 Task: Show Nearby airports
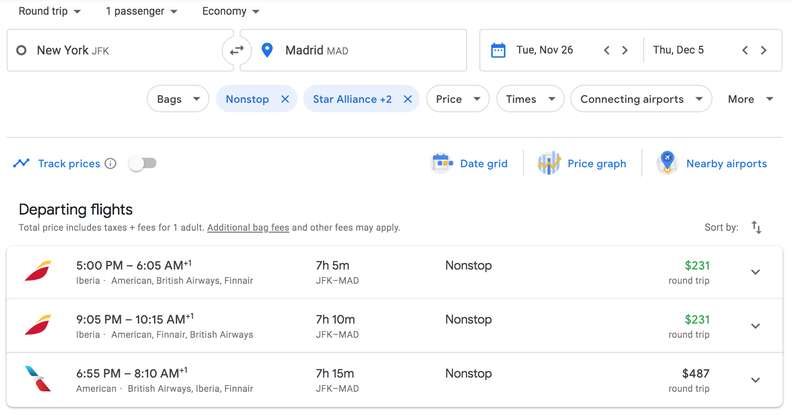[712, 163]
